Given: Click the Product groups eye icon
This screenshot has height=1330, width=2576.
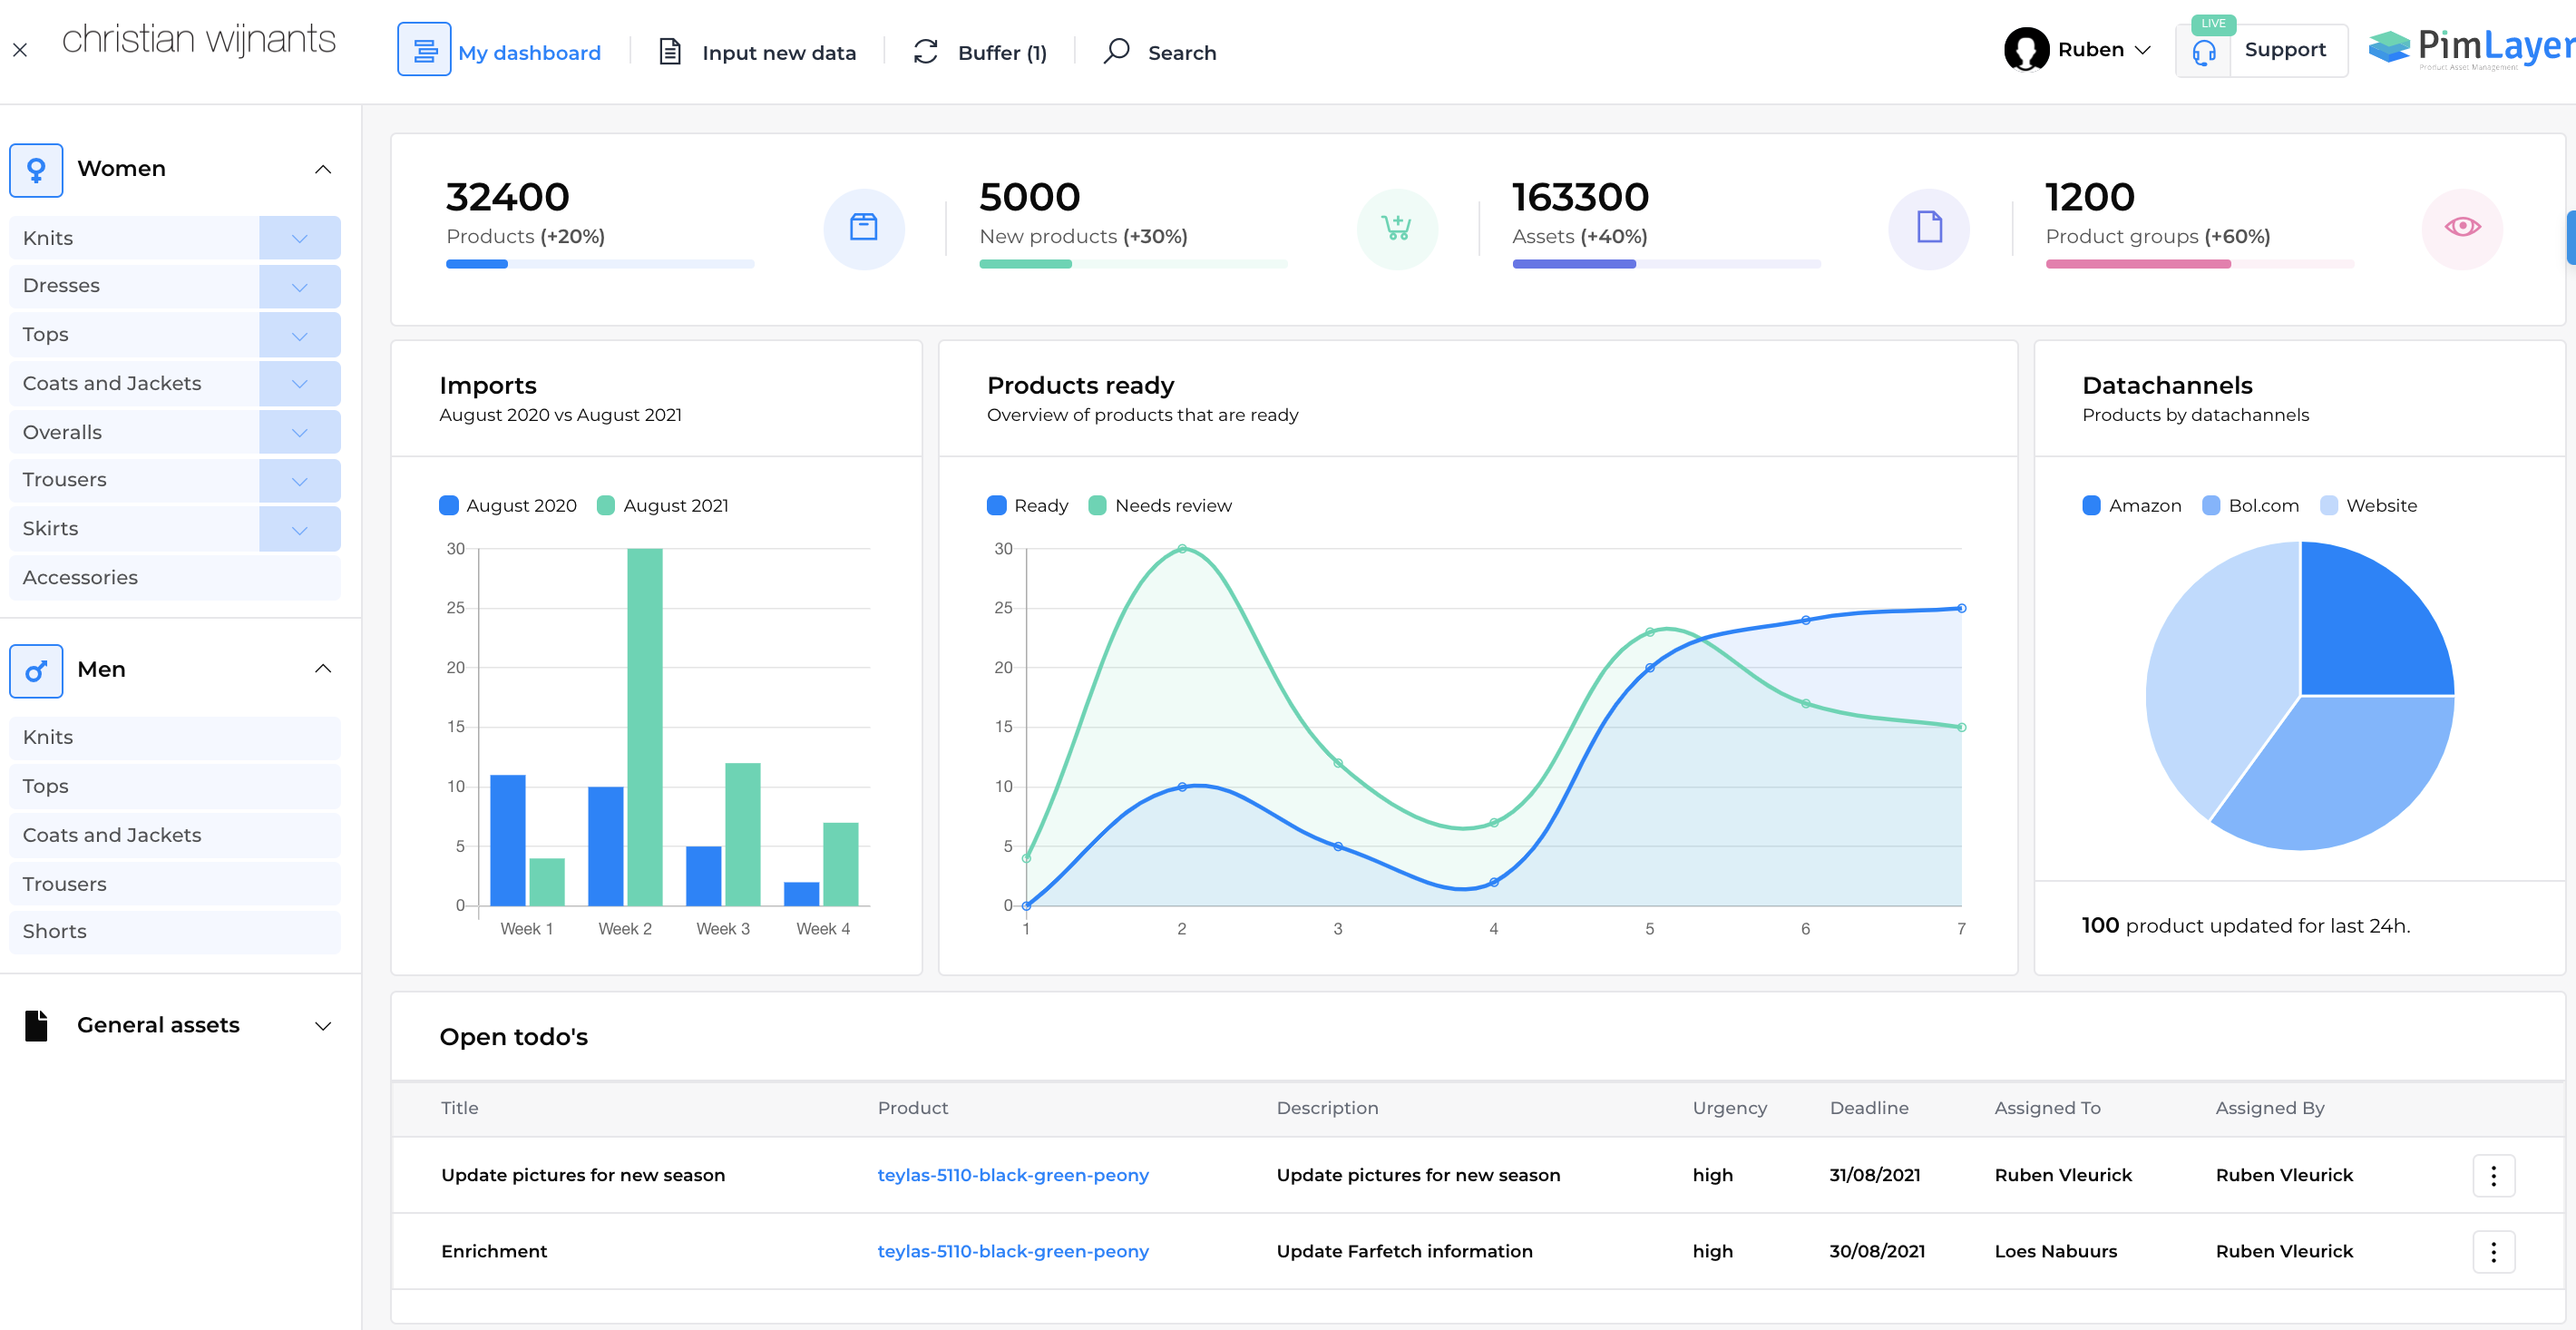Looking at the screenshot, I should (x=2461, y=228).
